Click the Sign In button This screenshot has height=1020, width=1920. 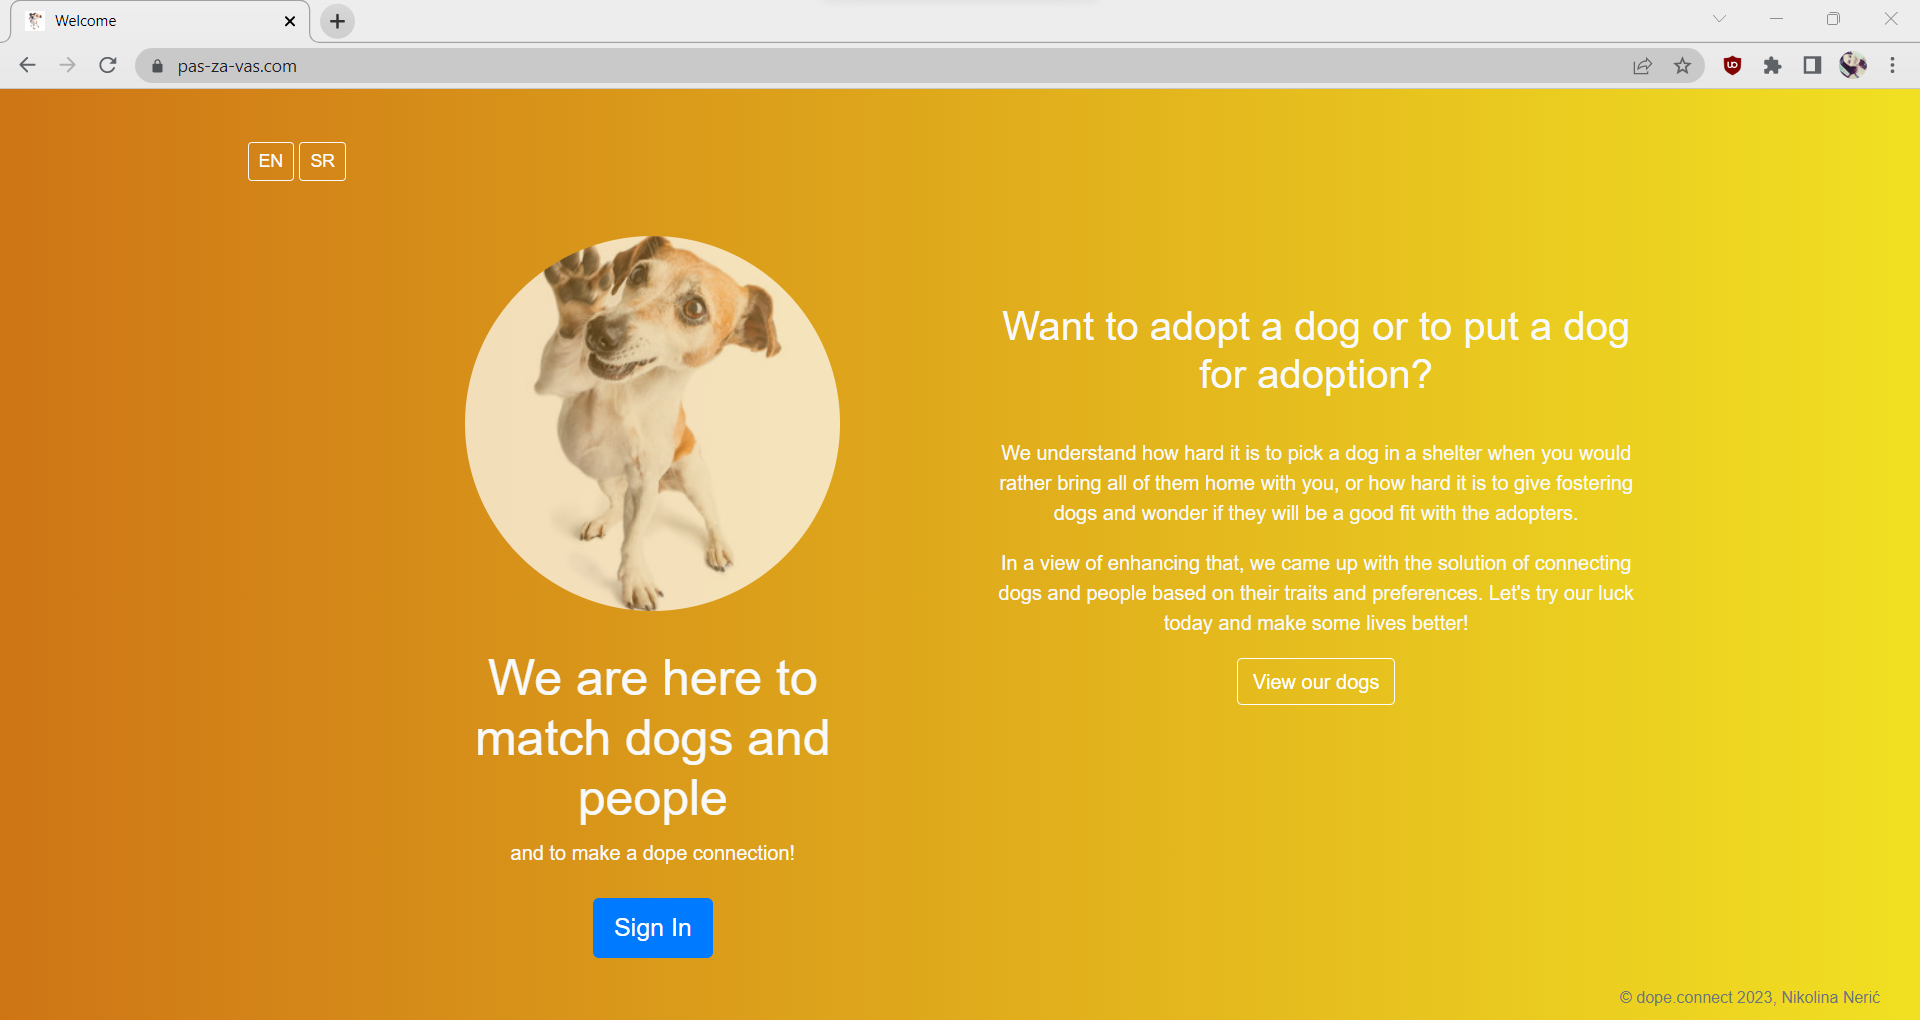(x=652, y=927)
